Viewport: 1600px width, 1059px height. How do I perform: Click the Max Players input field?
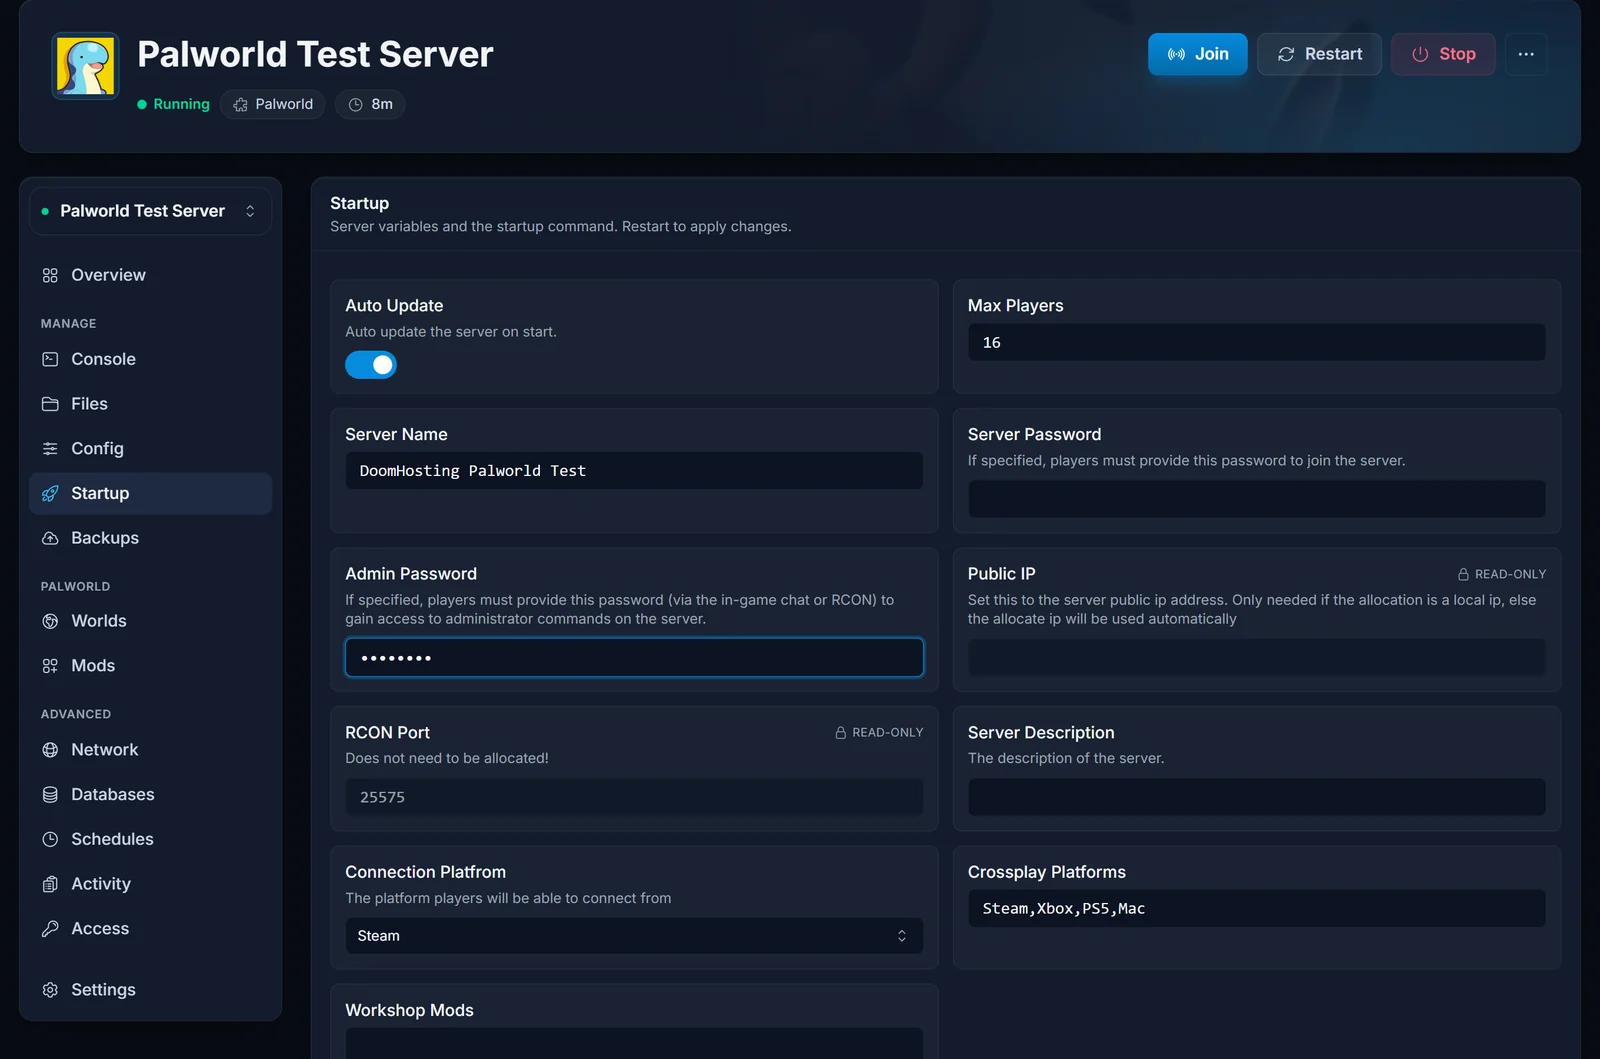[x=1256, y=342]
